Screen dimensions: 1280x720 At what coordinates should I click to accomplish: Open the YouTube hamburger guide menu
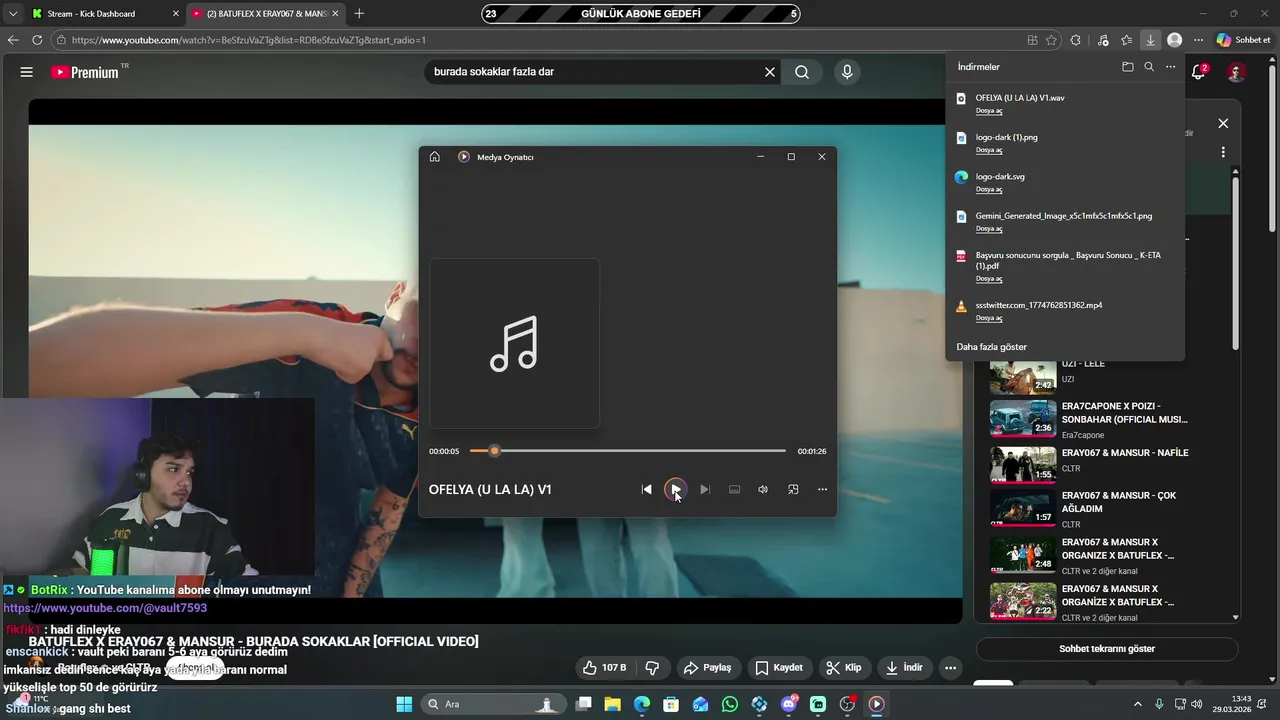(x=27, y=72)
